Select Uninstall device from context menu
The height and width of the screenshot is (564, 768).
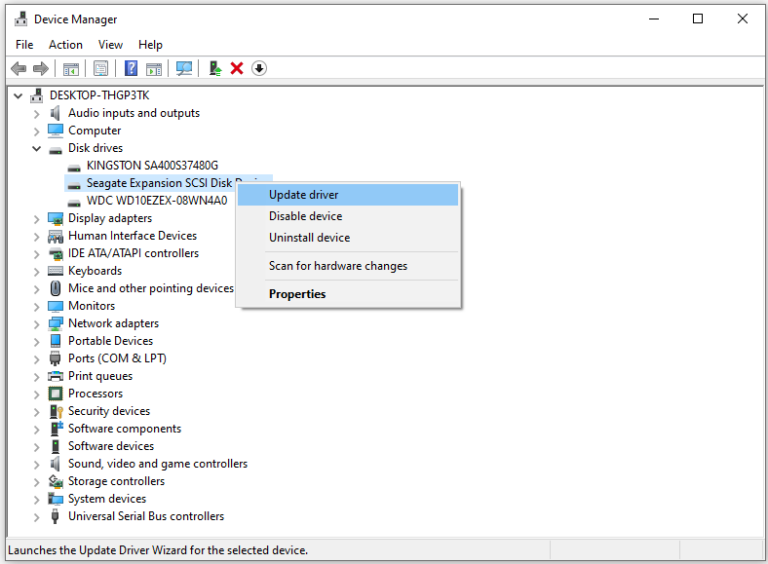348,237
